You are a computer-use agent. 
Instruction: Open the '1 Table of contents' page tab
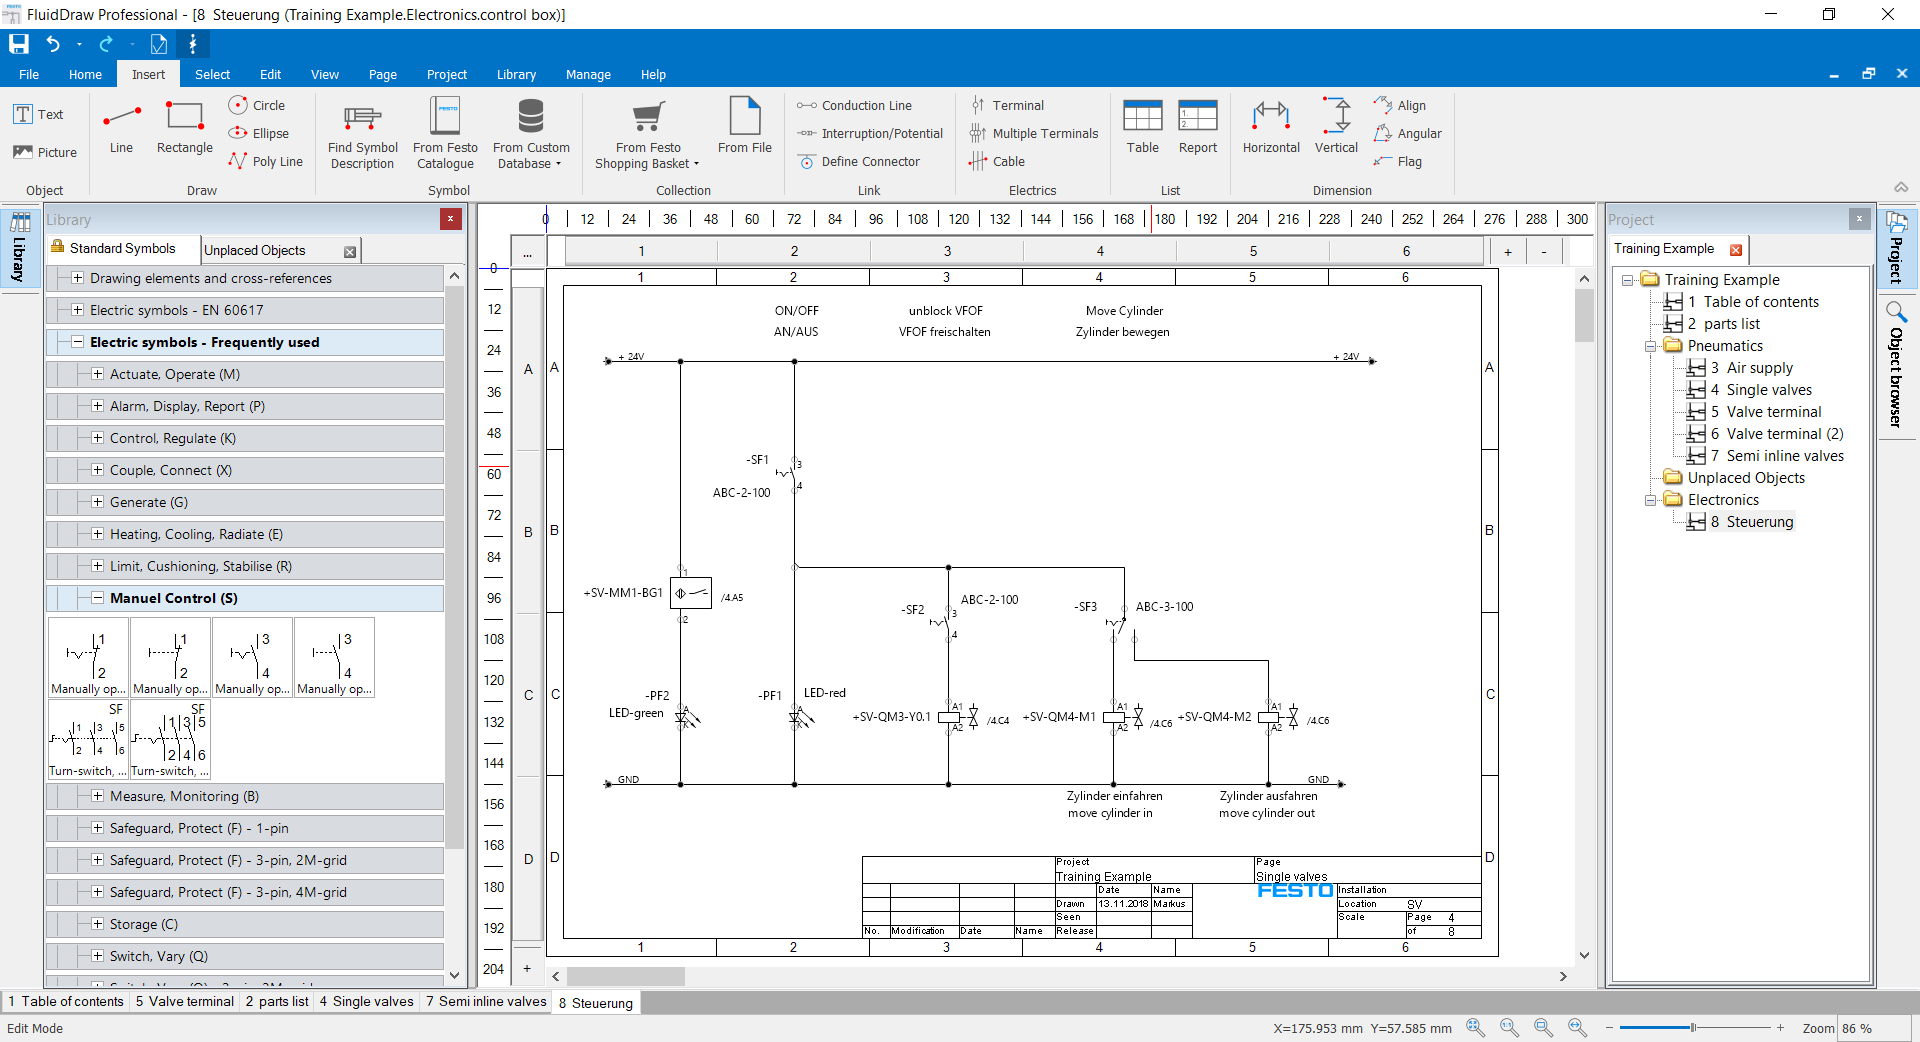click(x=66, y=1001)
